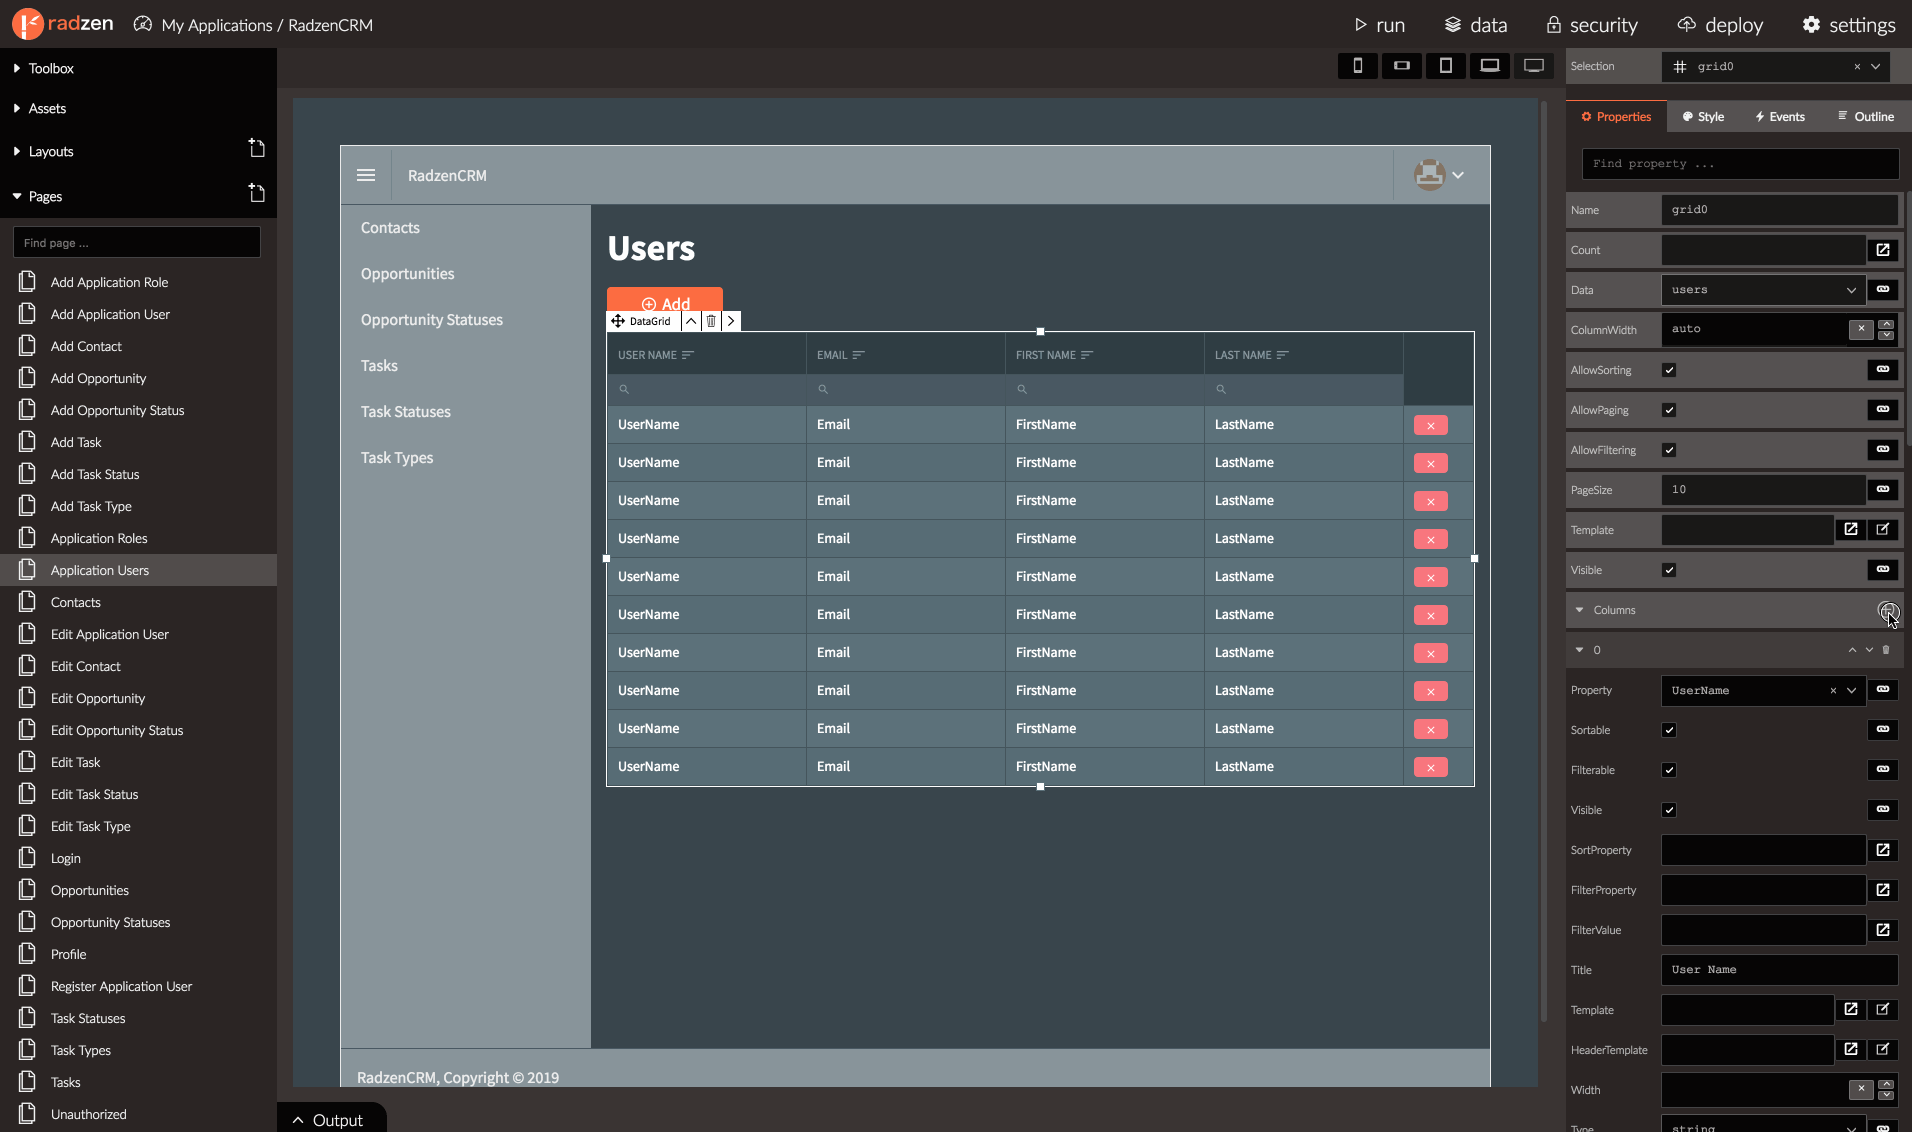Open the user avatar dropdown in header

(1440, 175)
